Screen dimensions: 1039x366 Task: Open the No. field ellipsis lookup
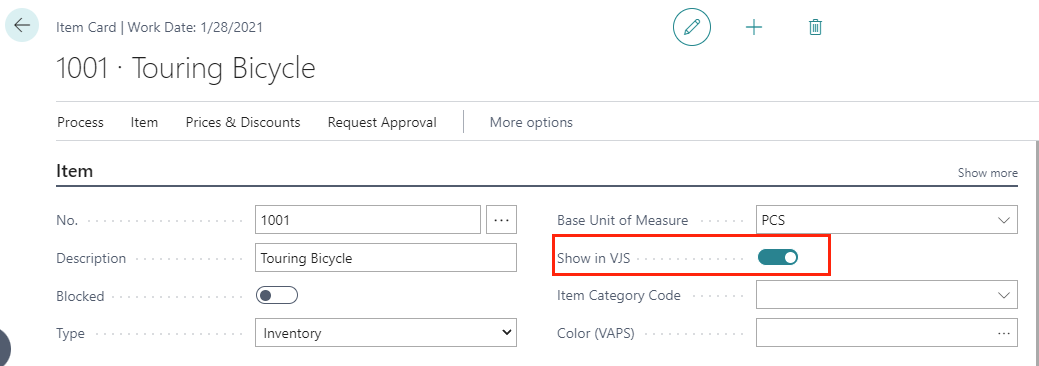(x=502, y=219)
